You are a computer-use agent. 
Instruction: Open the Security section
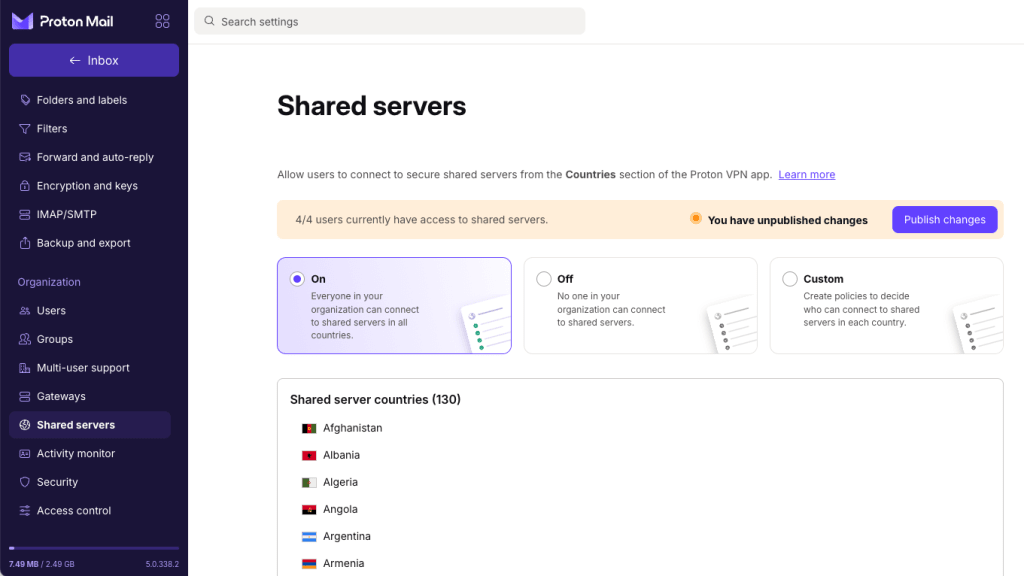[57, 481]
